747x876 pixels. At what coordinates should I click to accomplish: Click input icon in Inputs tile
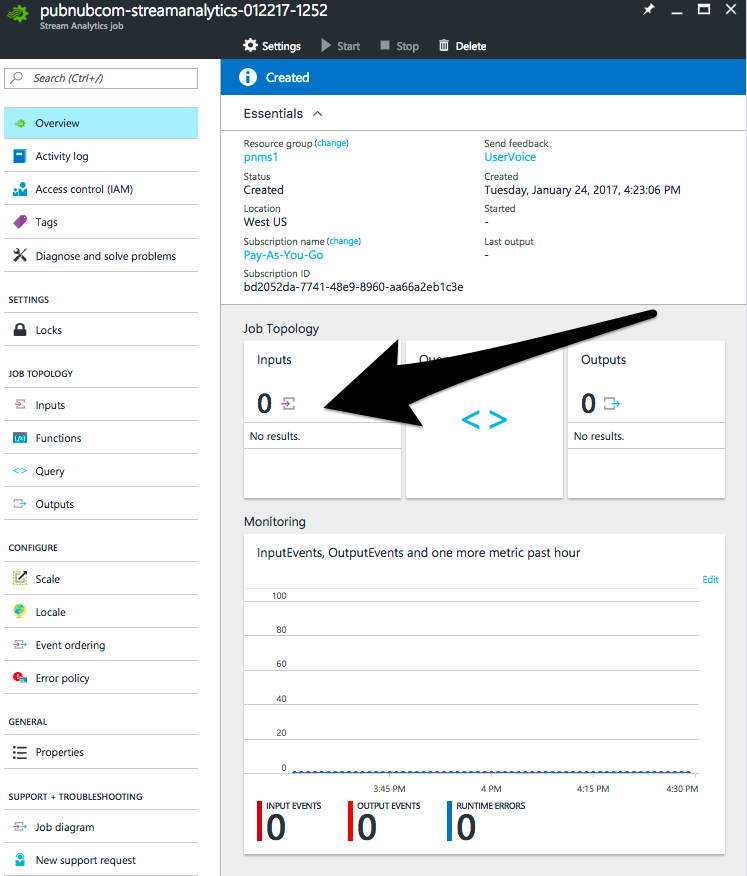coord(288,403)
